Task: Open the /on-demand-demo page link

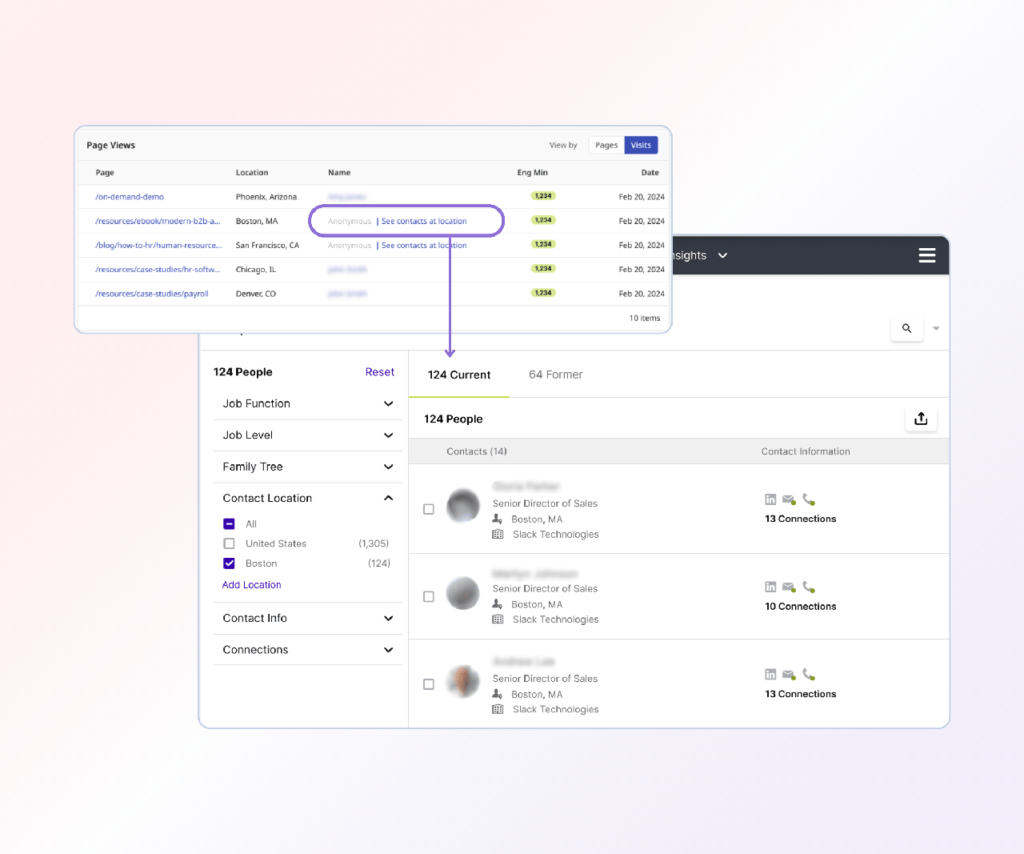Action: (130, 197)
